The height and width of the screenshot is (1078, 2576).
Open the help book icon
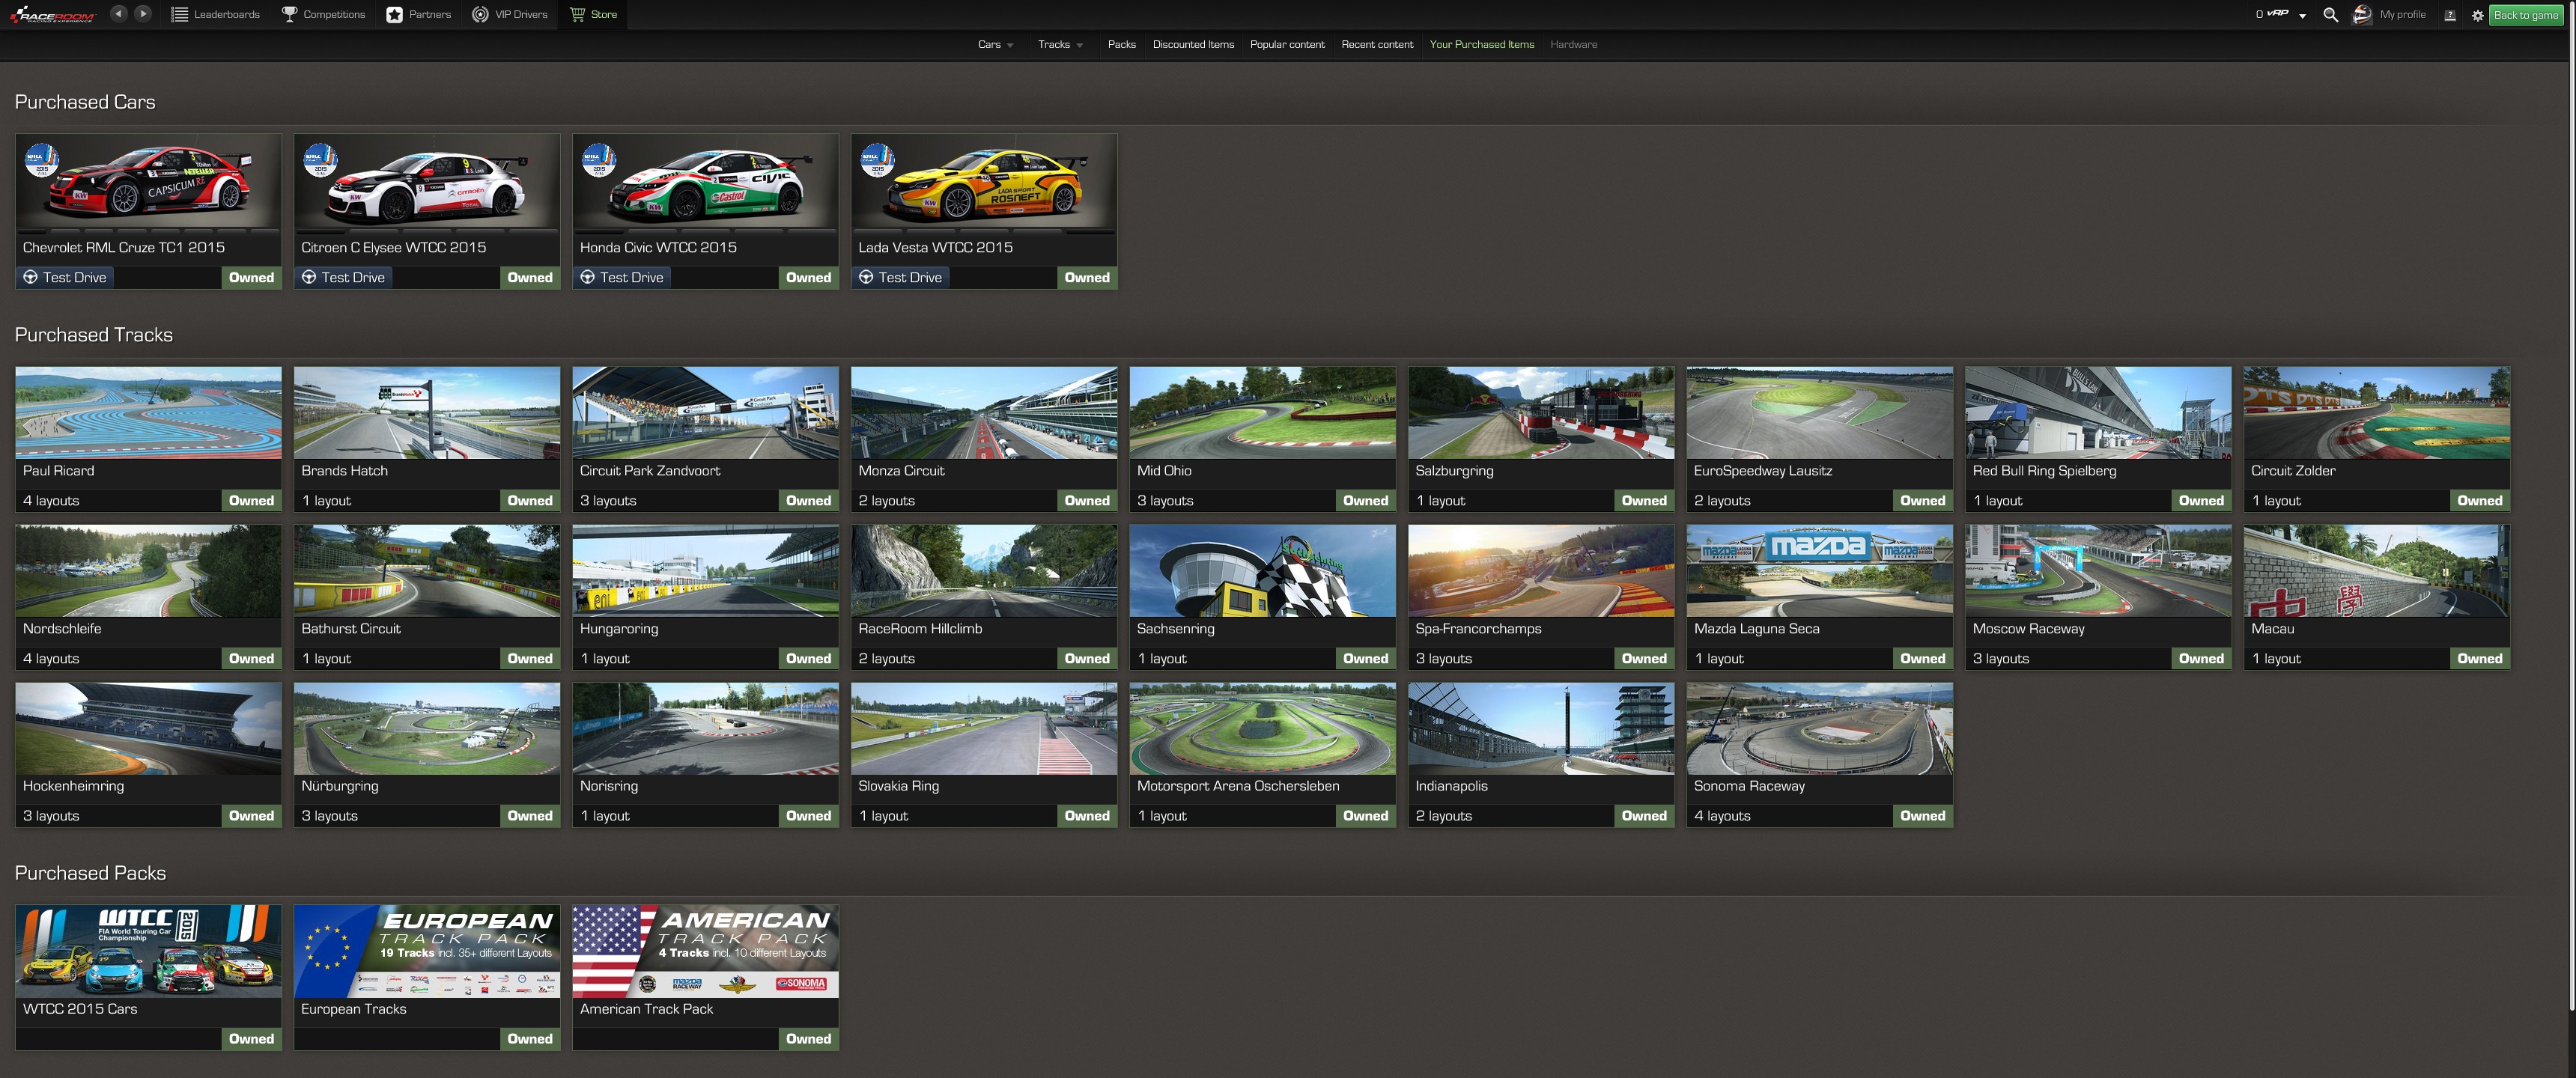pyautogui.click(x=2449, y=15)
